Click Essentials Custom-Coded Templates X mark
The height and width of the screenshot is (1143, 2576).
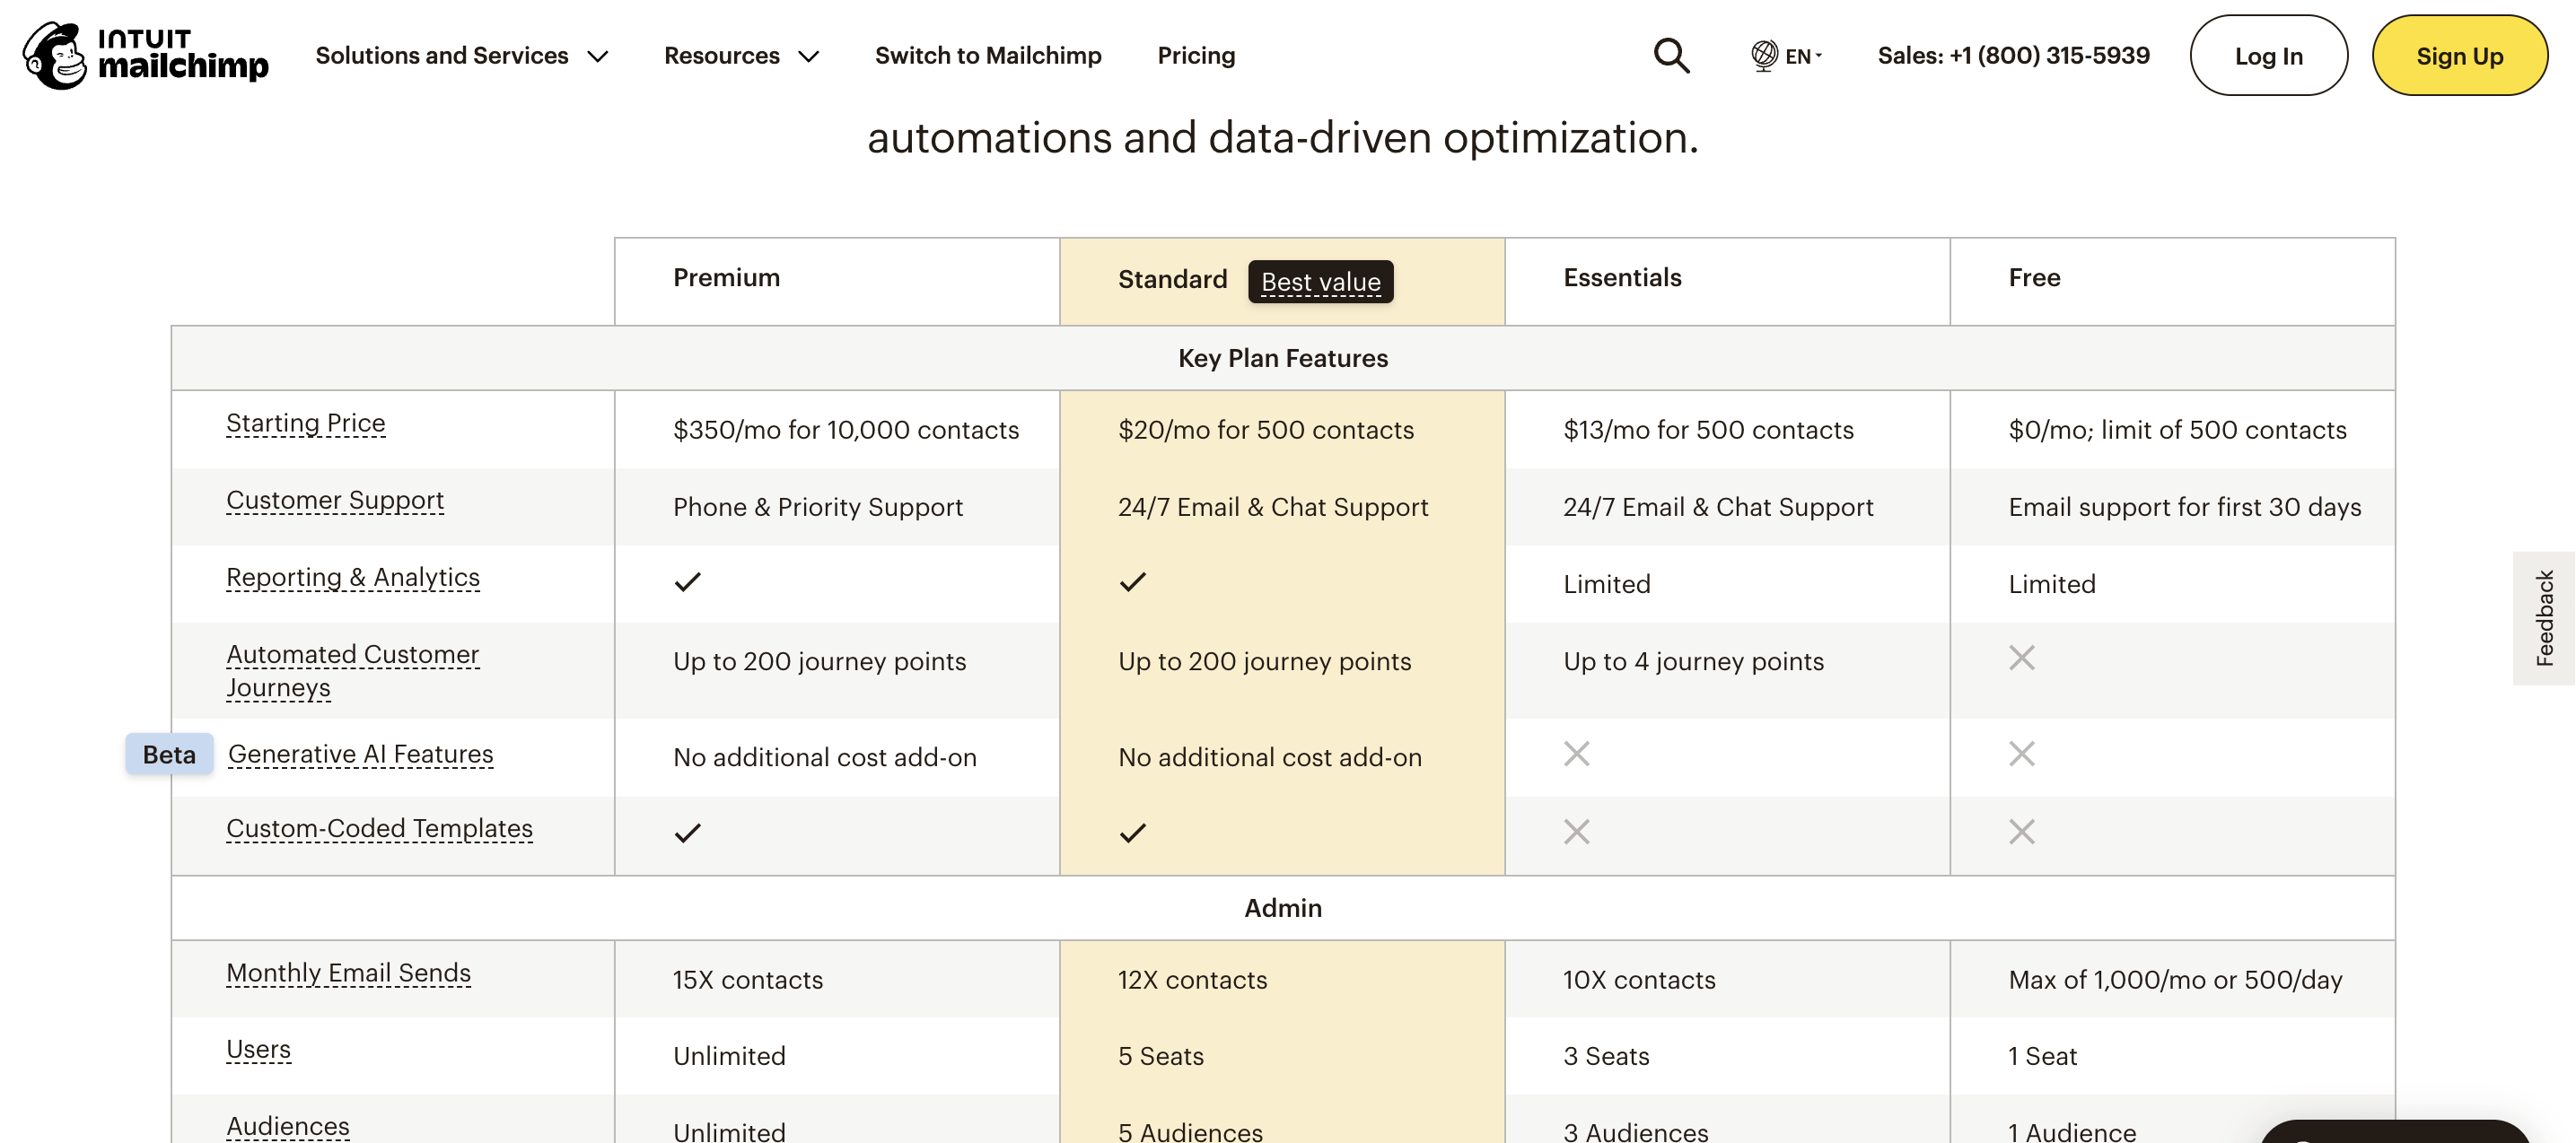[x=1577, y=832]
